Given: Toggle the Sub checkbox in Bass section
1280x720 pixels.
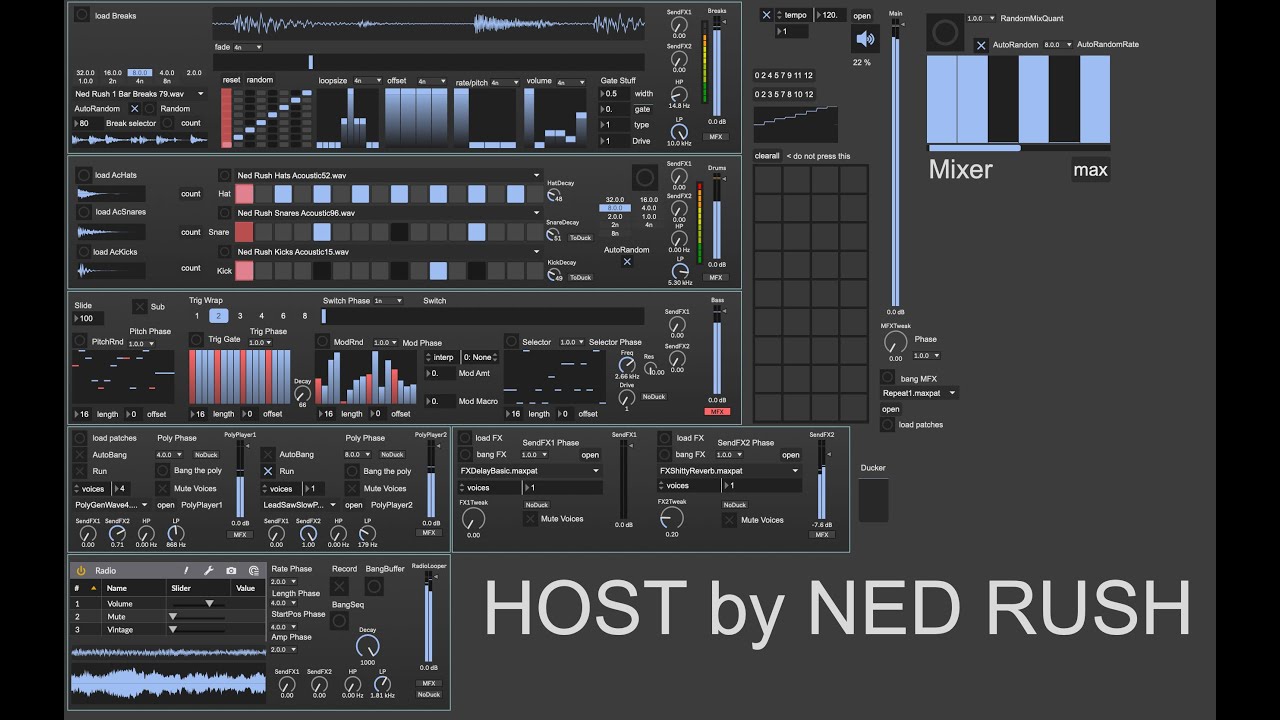Looking at the screenshot, I should 140,306.
